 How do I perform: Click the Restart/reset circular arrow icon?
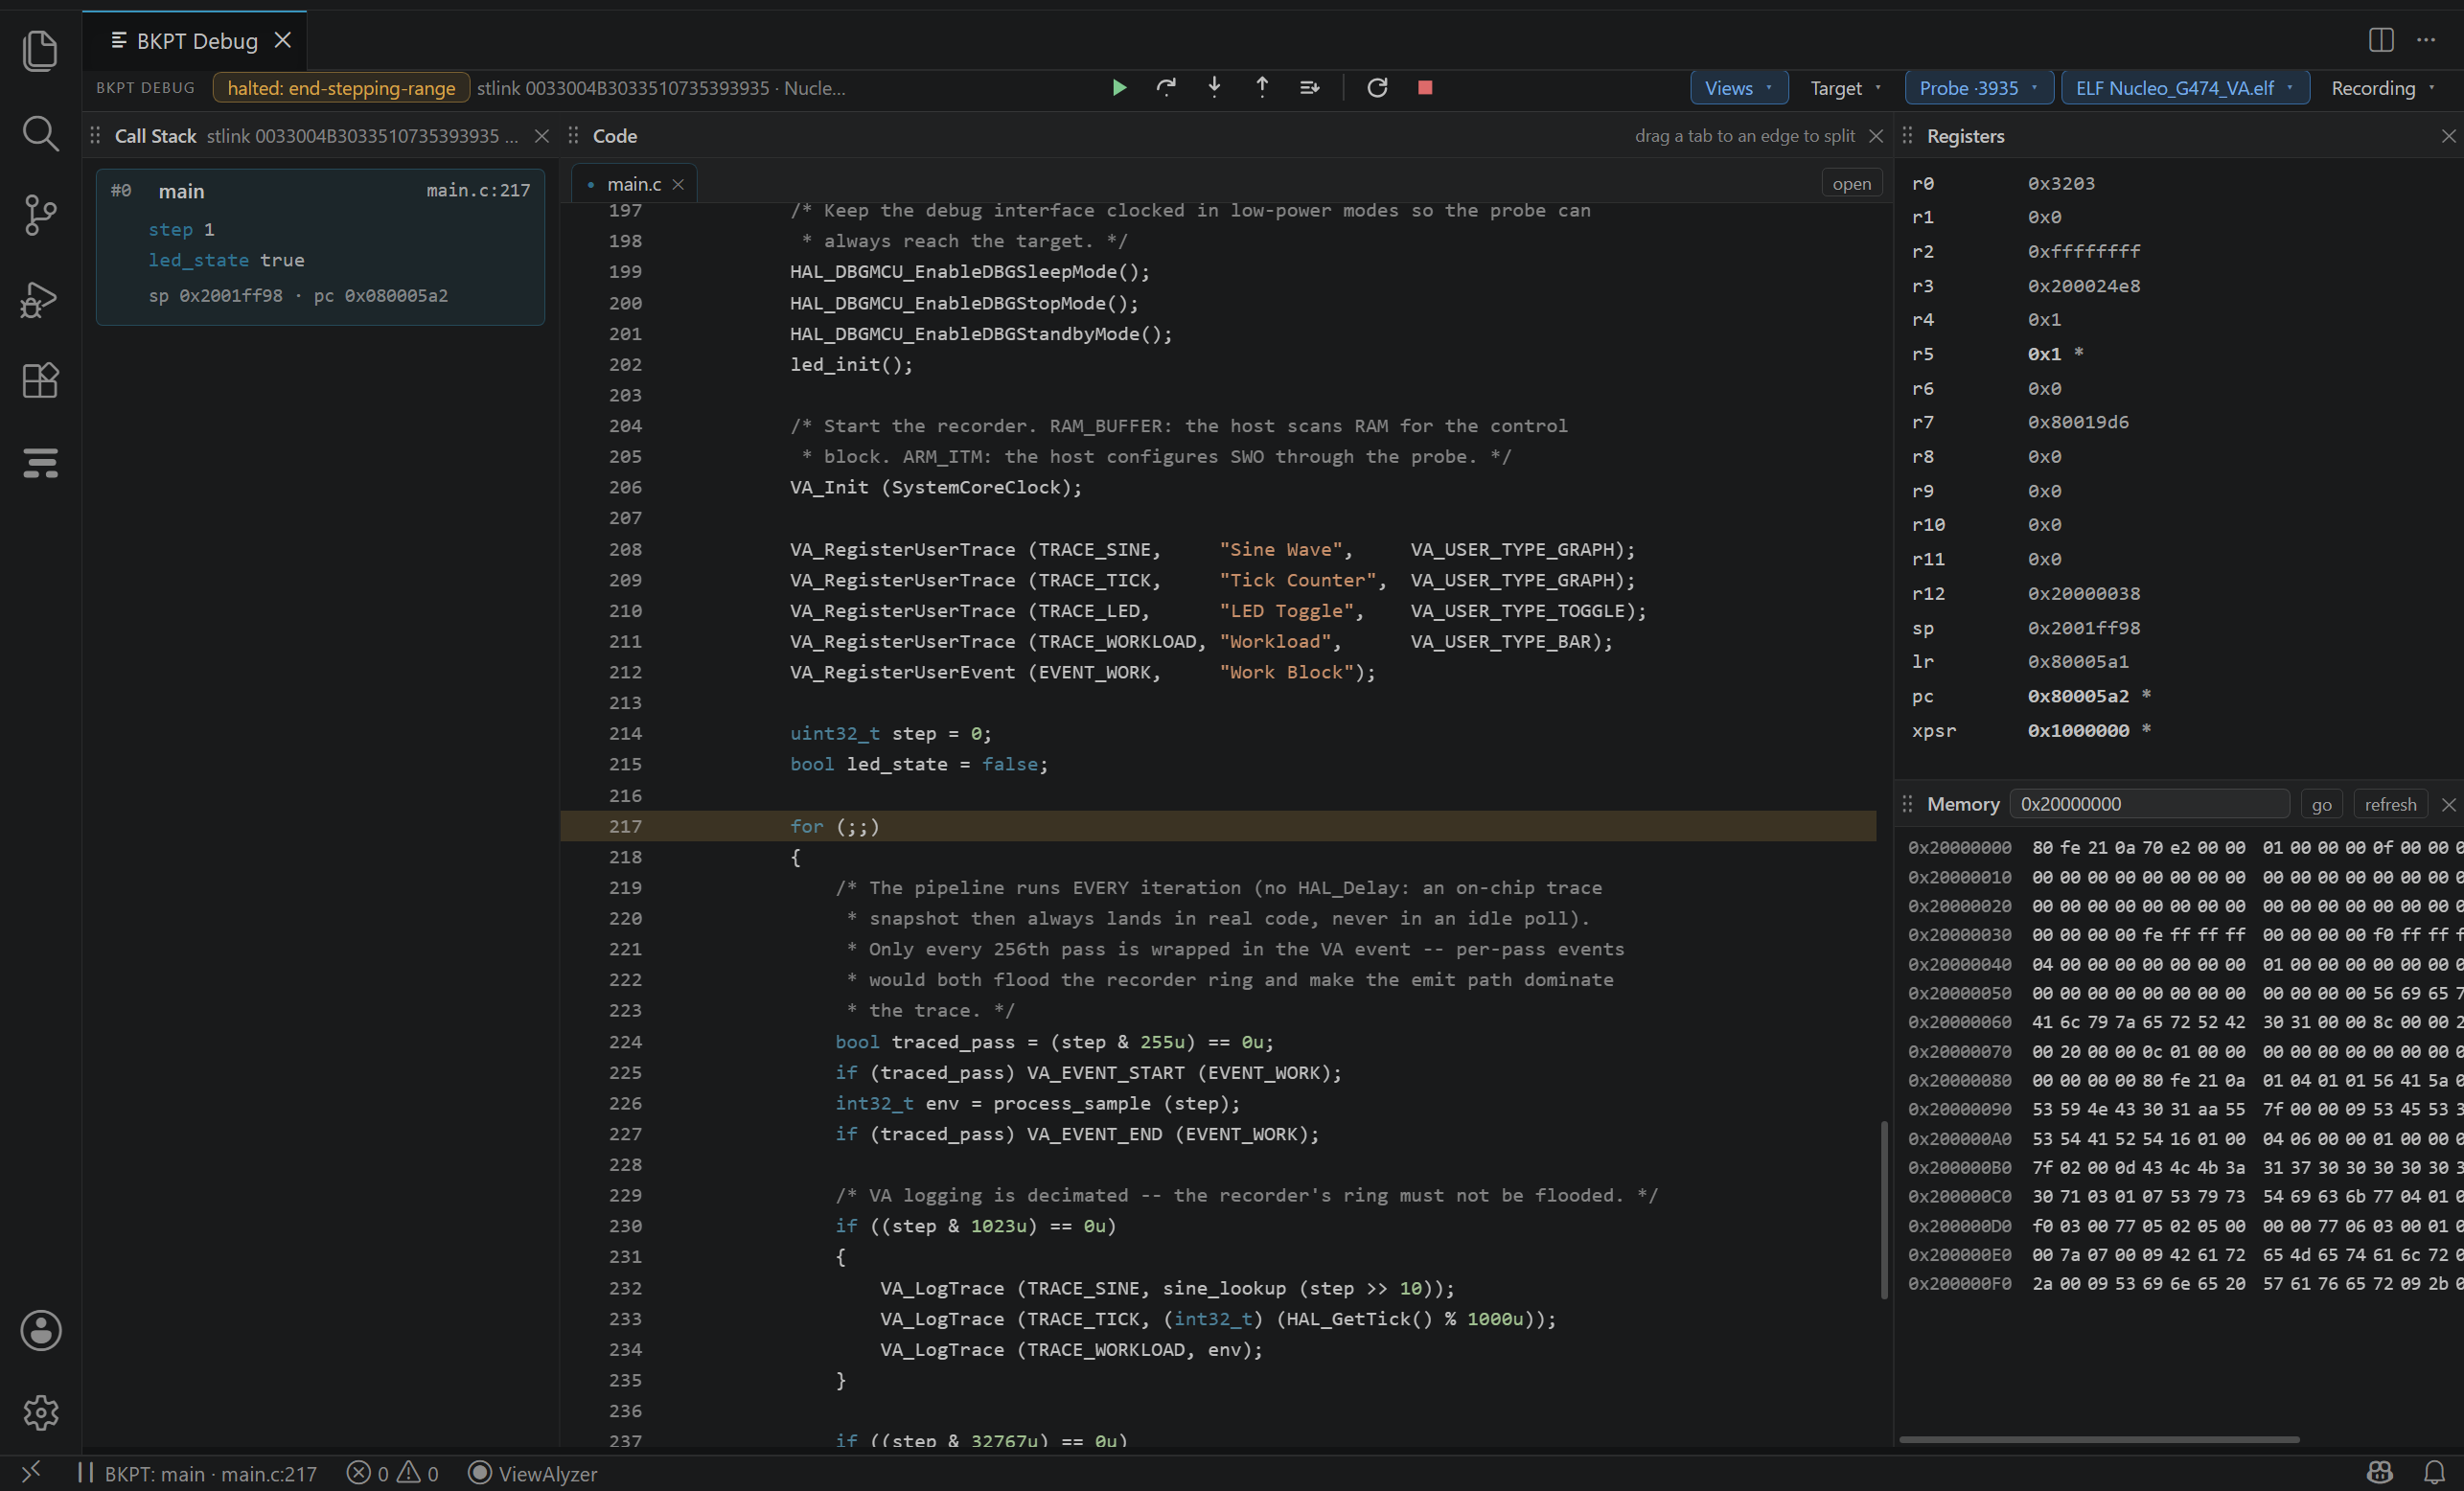(x=1377, y=88)
